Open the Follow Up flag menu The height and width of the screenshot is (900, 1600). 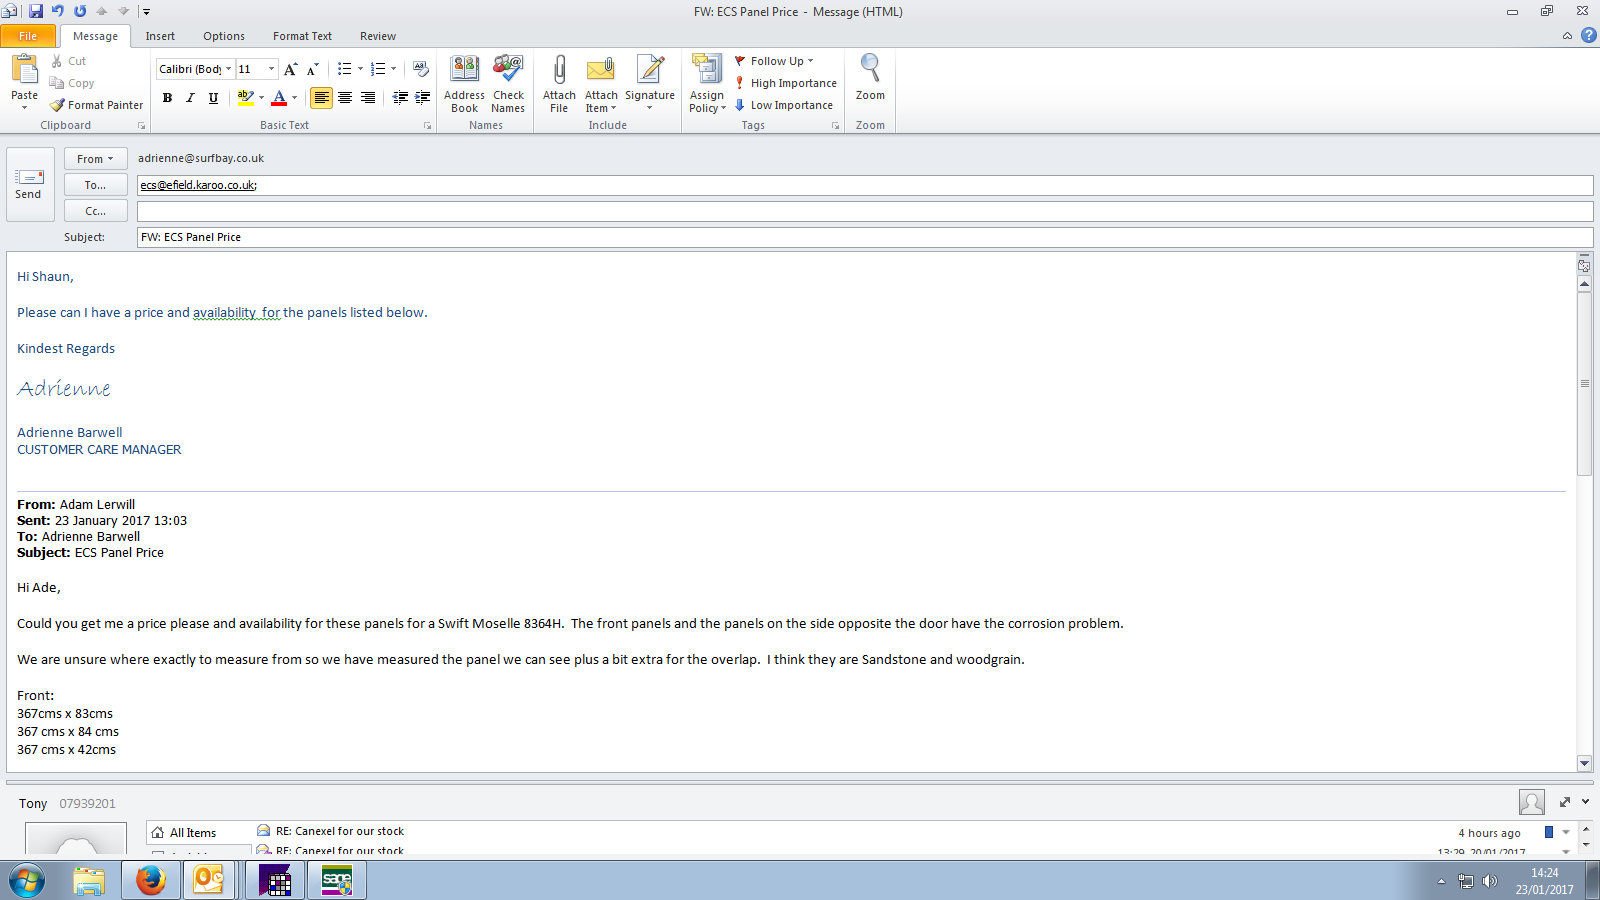click(775, 61)
